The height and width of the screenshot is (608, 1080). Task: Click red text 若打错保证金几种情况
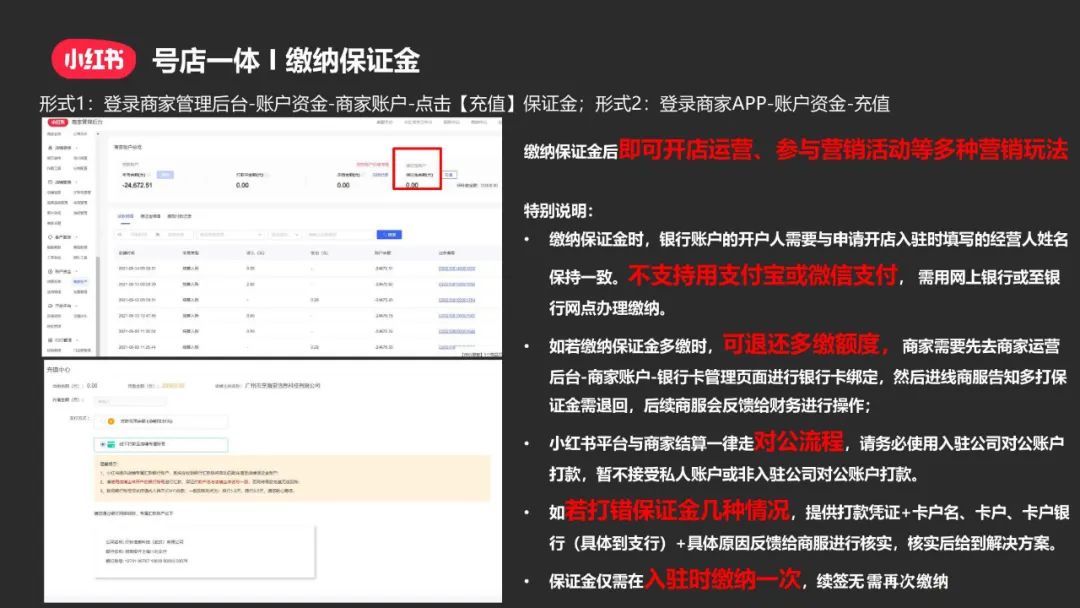[677, 510]
